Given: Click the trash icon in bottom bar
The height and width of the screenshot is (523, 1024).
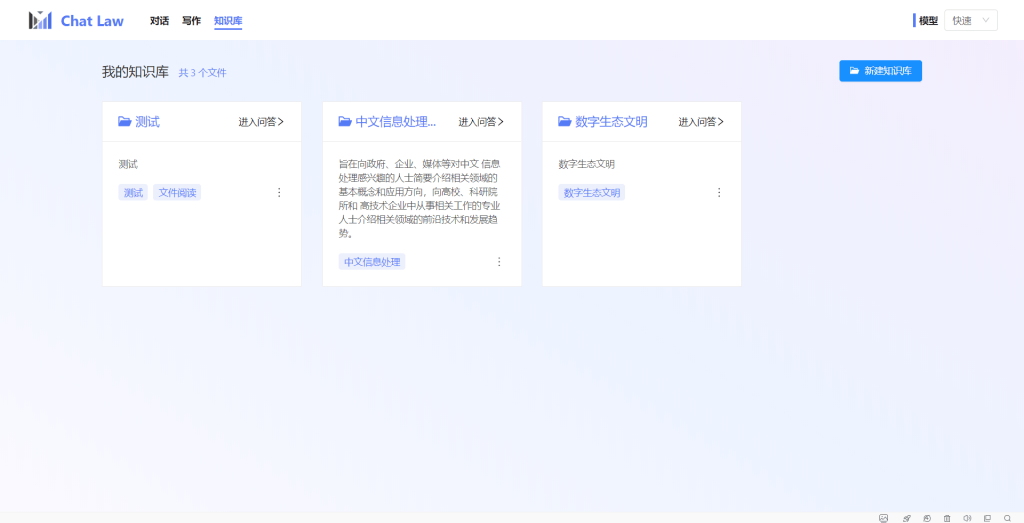Looking at the screenshot, I should [x=947, y=518].
